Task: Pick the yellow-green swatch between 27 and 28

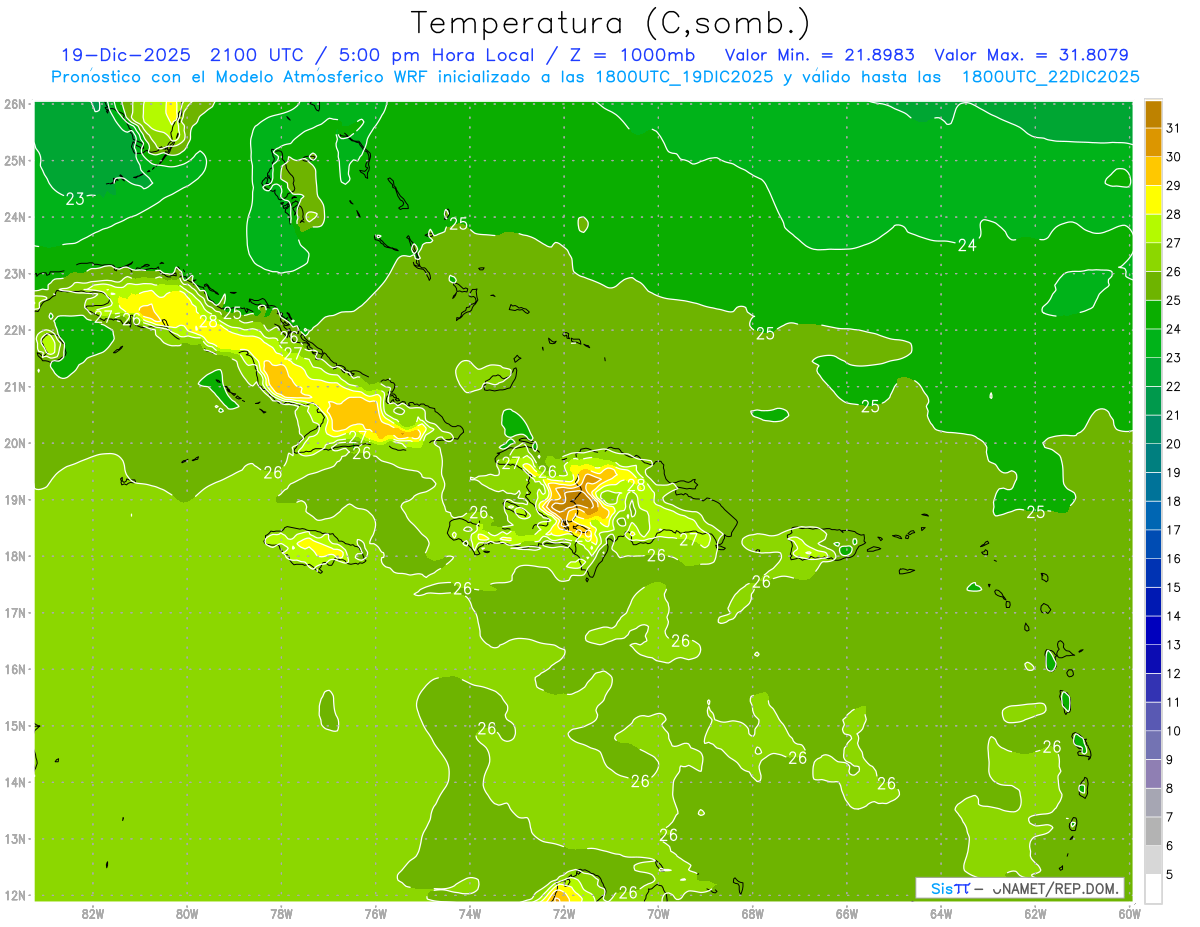Action: (x=1153, y=228)
